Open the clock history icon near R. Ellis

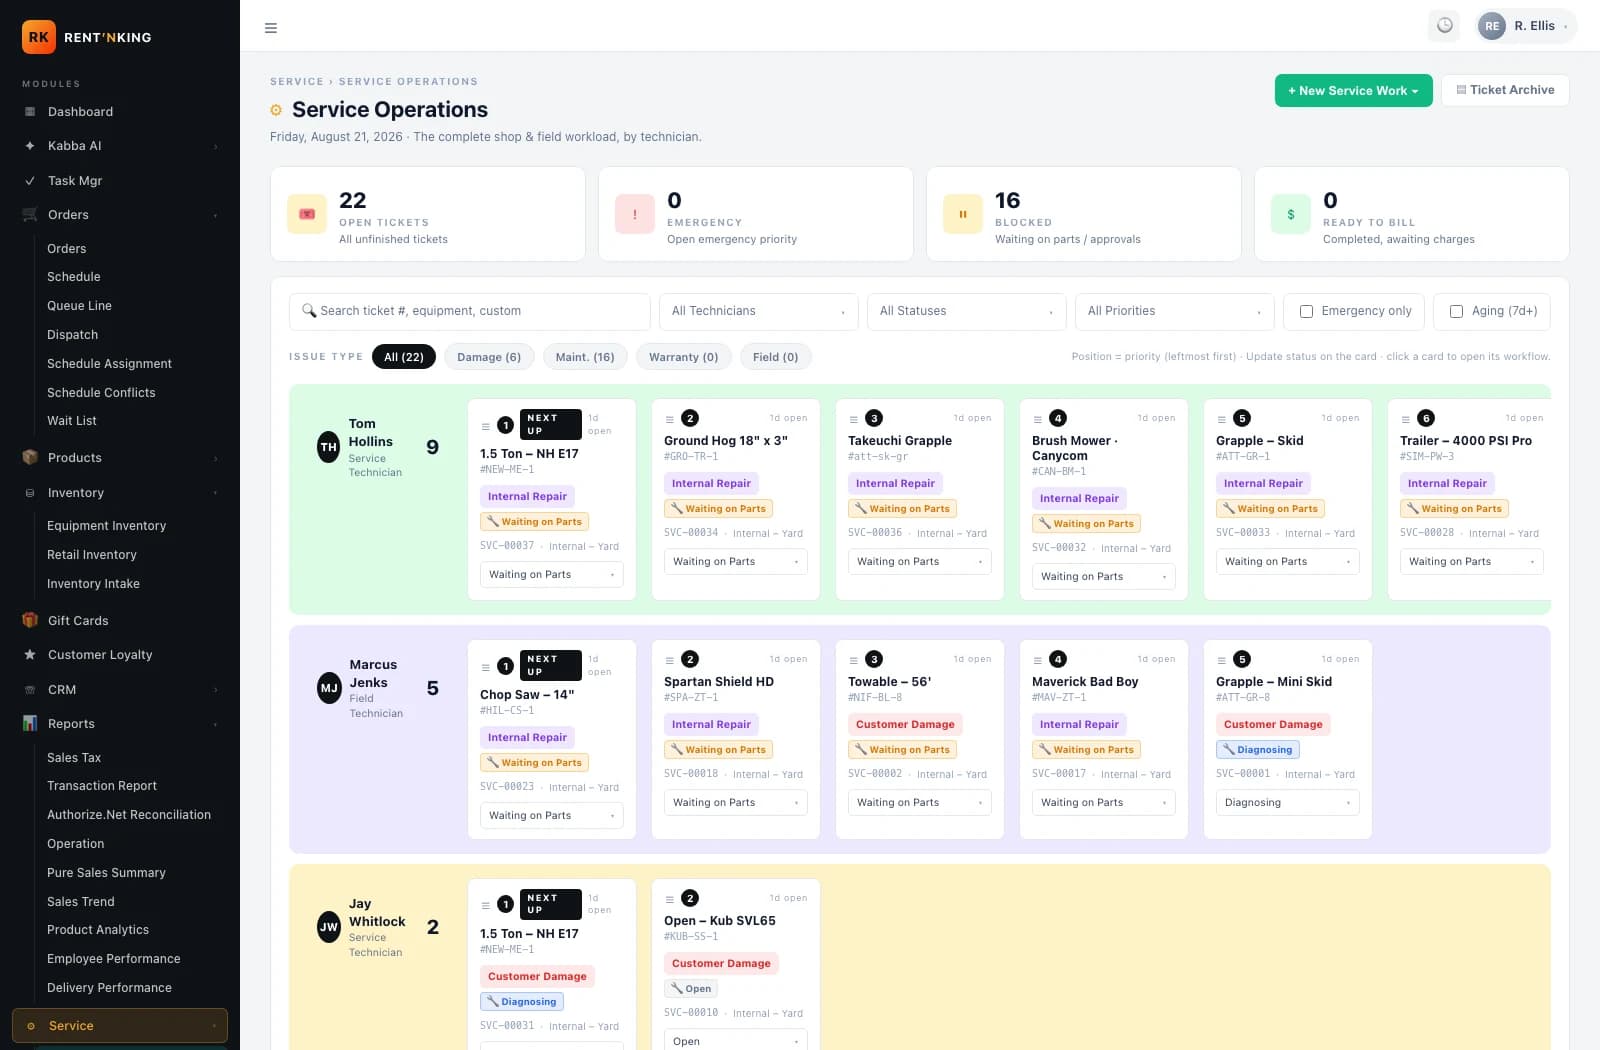coord(1445,26)
